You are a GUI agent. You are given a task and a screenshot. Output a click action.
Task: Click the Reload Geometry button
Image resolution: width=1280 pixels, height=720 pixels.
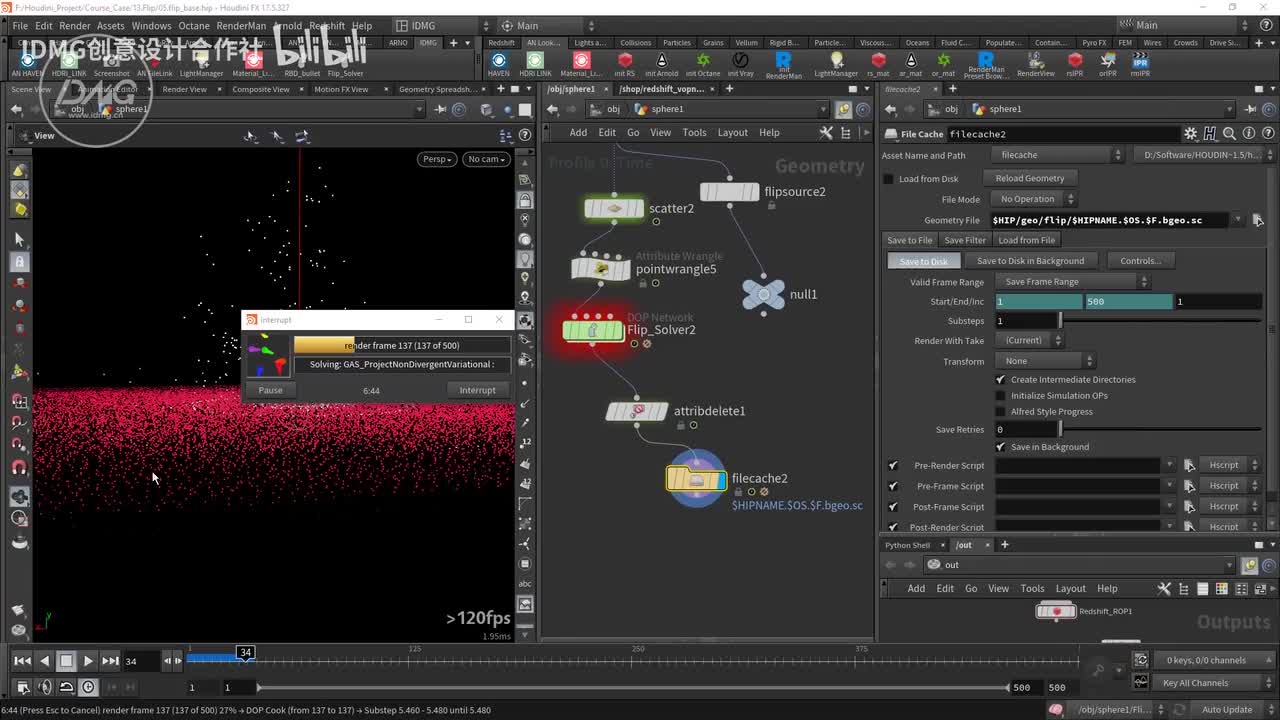(x=1029, y=178)
